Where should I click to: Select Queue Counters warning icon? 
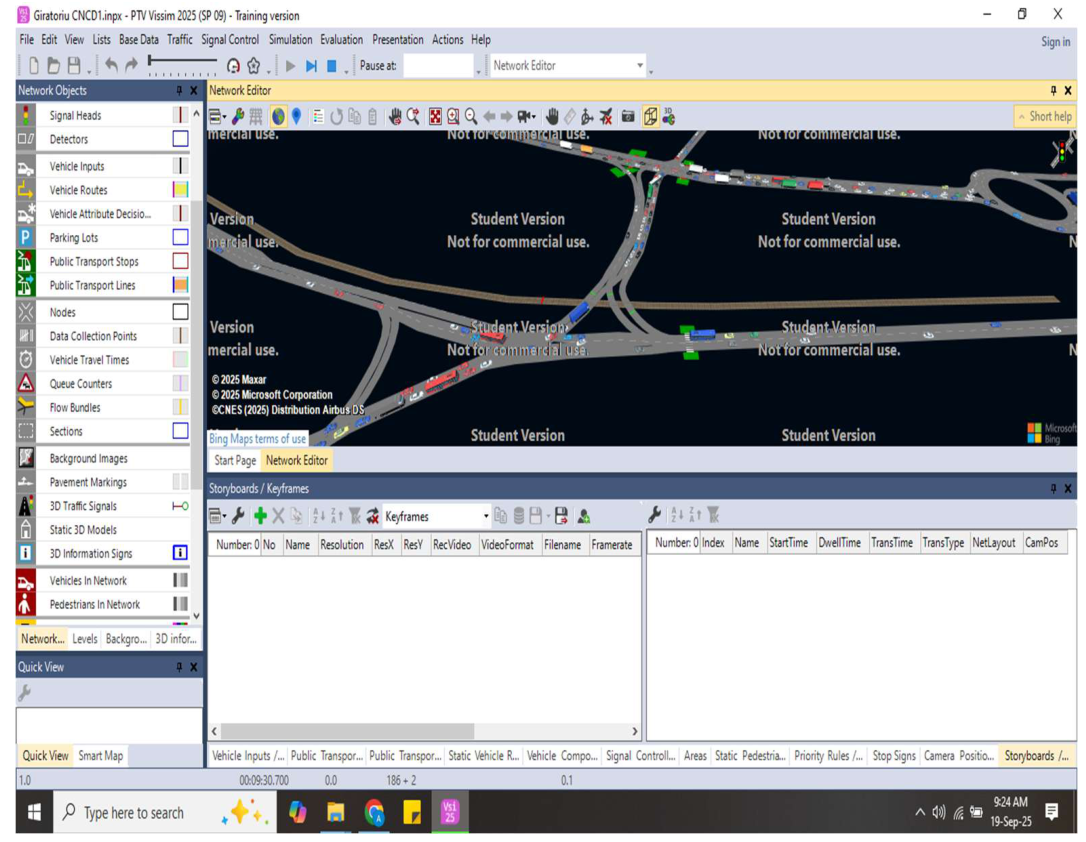point(26,384)
